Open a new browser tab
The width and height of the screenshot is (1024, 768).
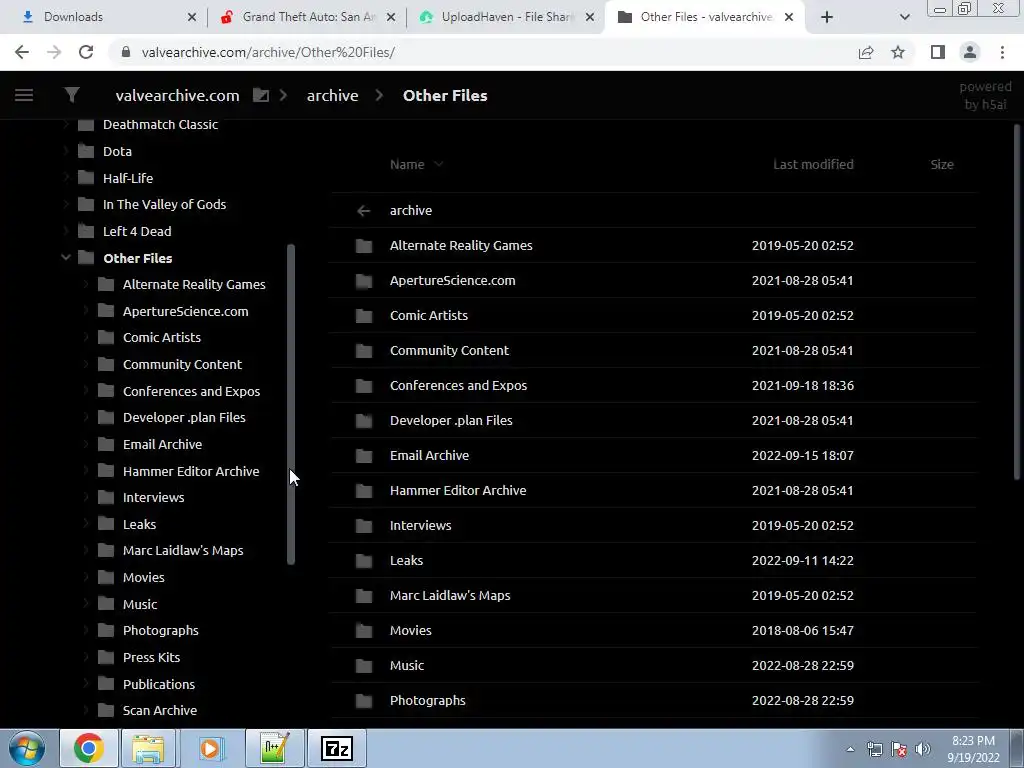(827, 17)
